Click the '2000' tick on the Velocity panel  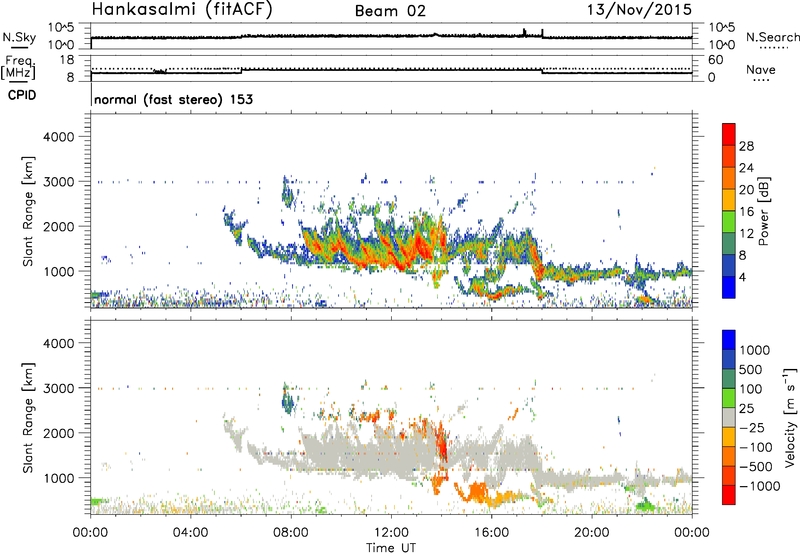(58, 433)
